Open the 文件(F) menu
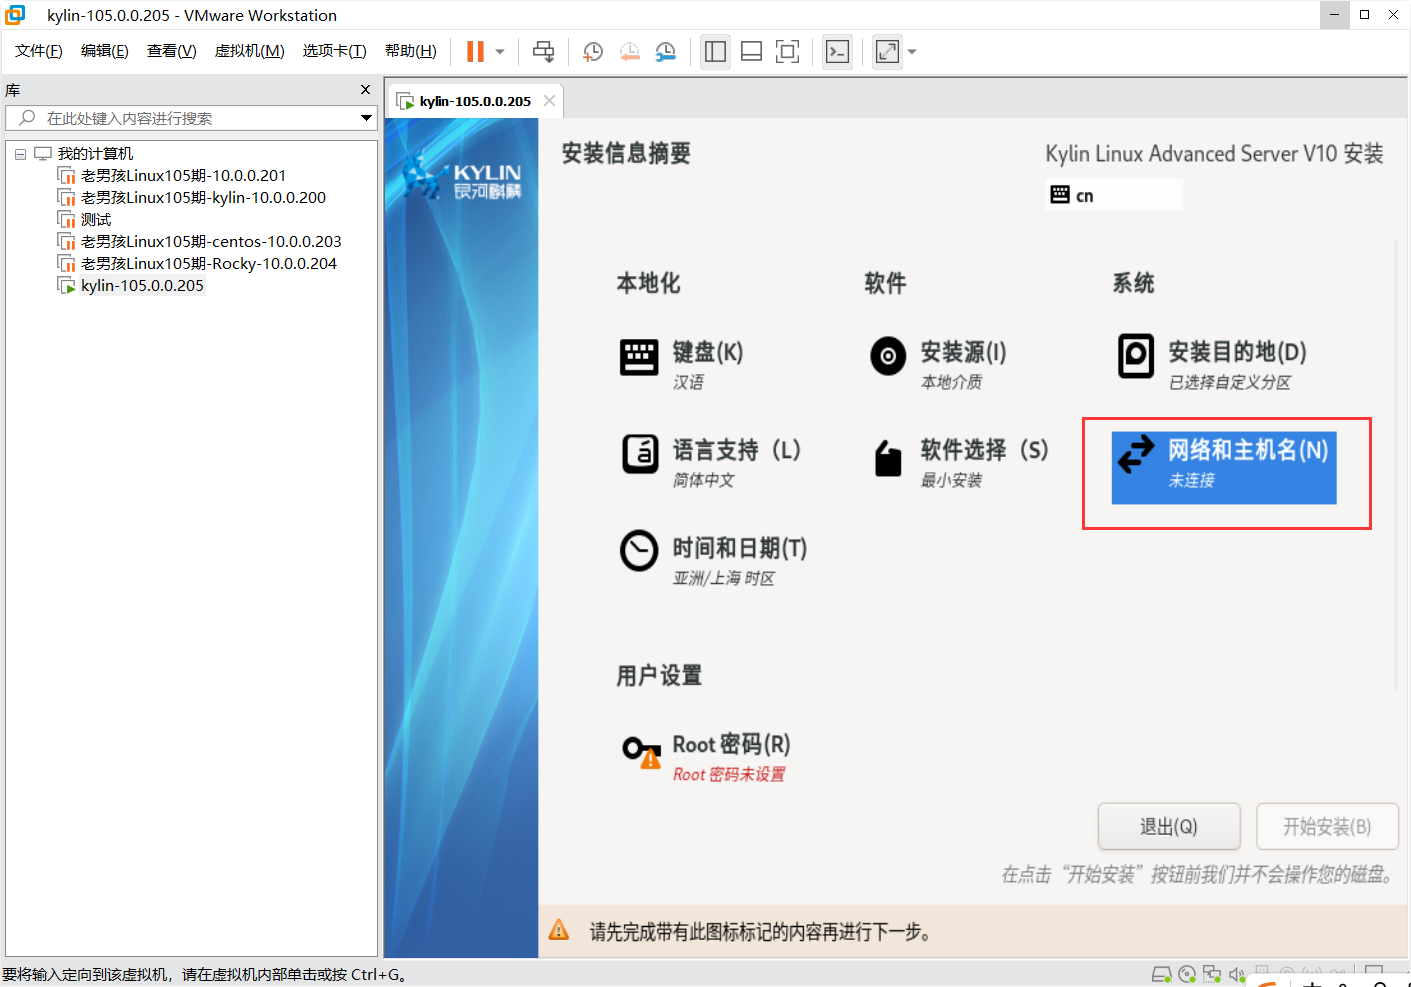This screenshot has height=987, width=1411. [x=39, y=51]
